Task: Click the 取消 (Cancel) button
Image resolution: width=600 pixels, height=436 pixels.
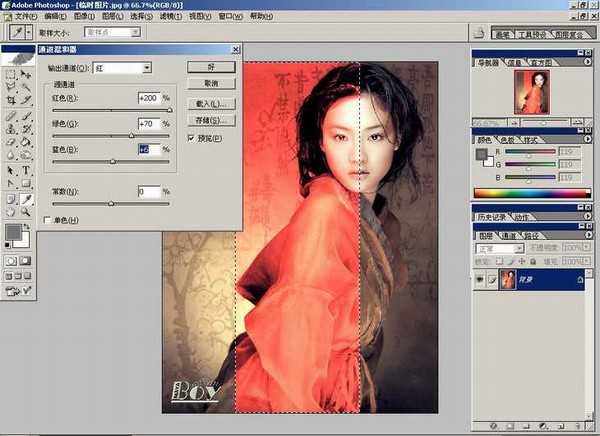Action: (209, 84)
